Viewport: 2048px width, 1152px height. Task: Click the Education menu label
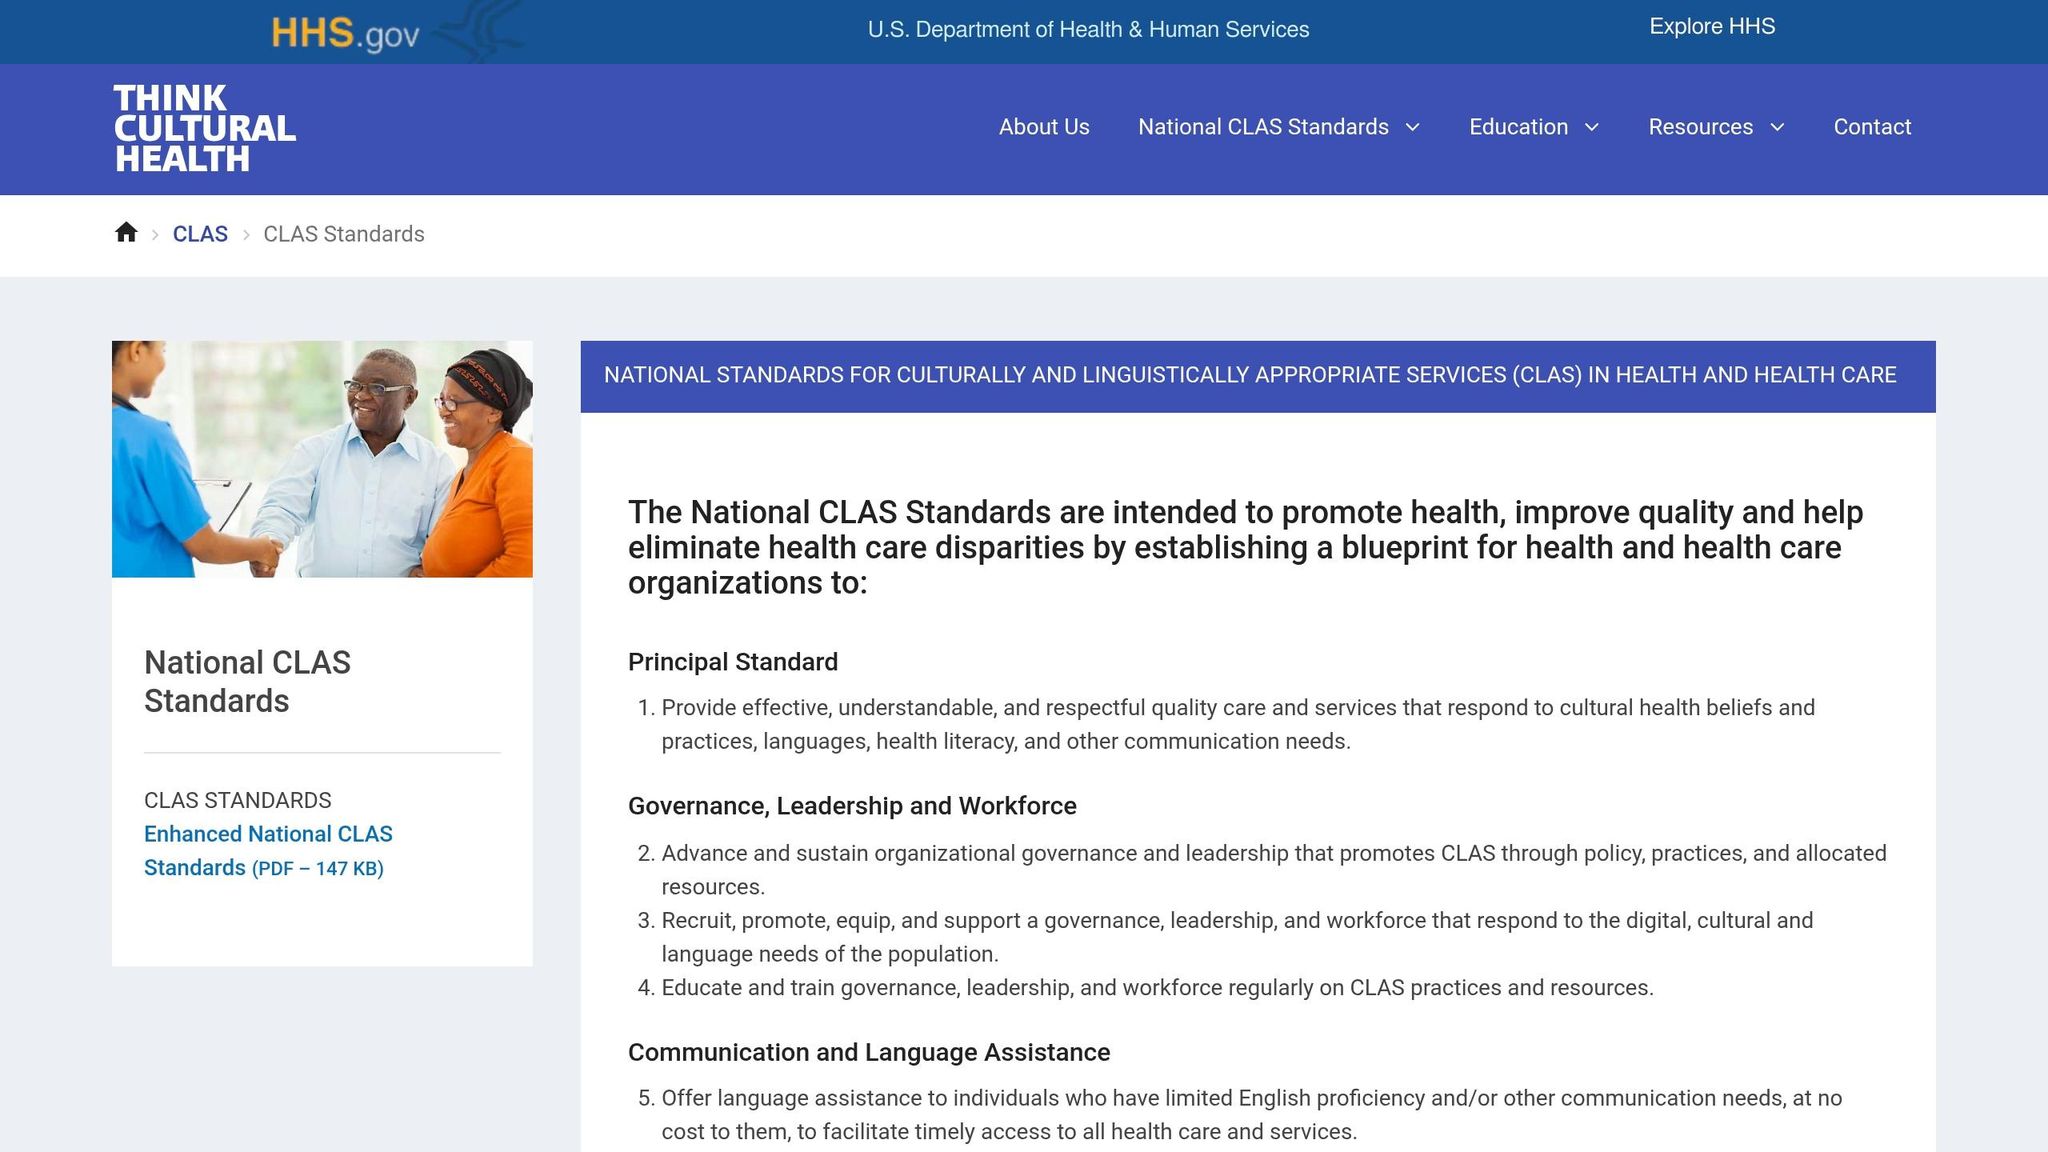(1517, 127)
